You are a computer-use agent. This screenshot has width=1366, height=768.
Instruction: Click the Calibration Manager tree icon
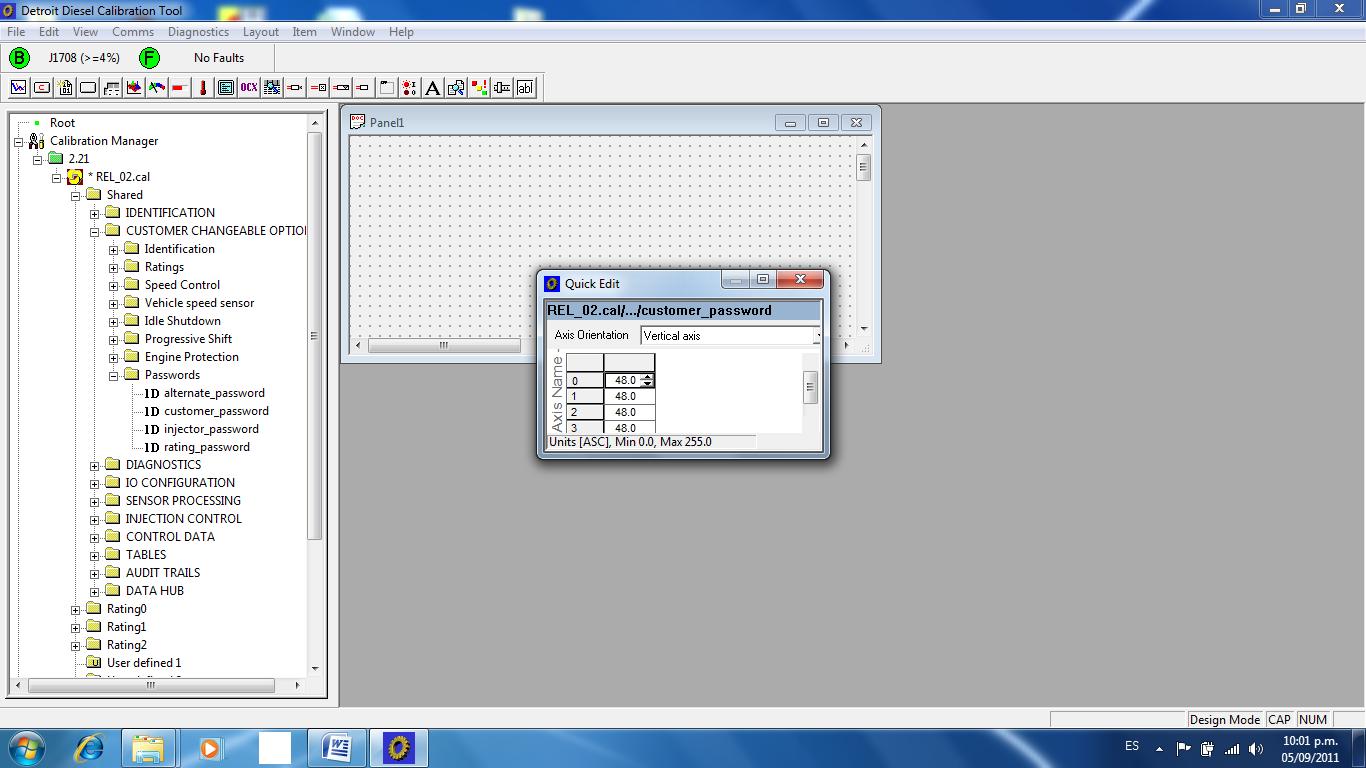[x=37, y=141]
